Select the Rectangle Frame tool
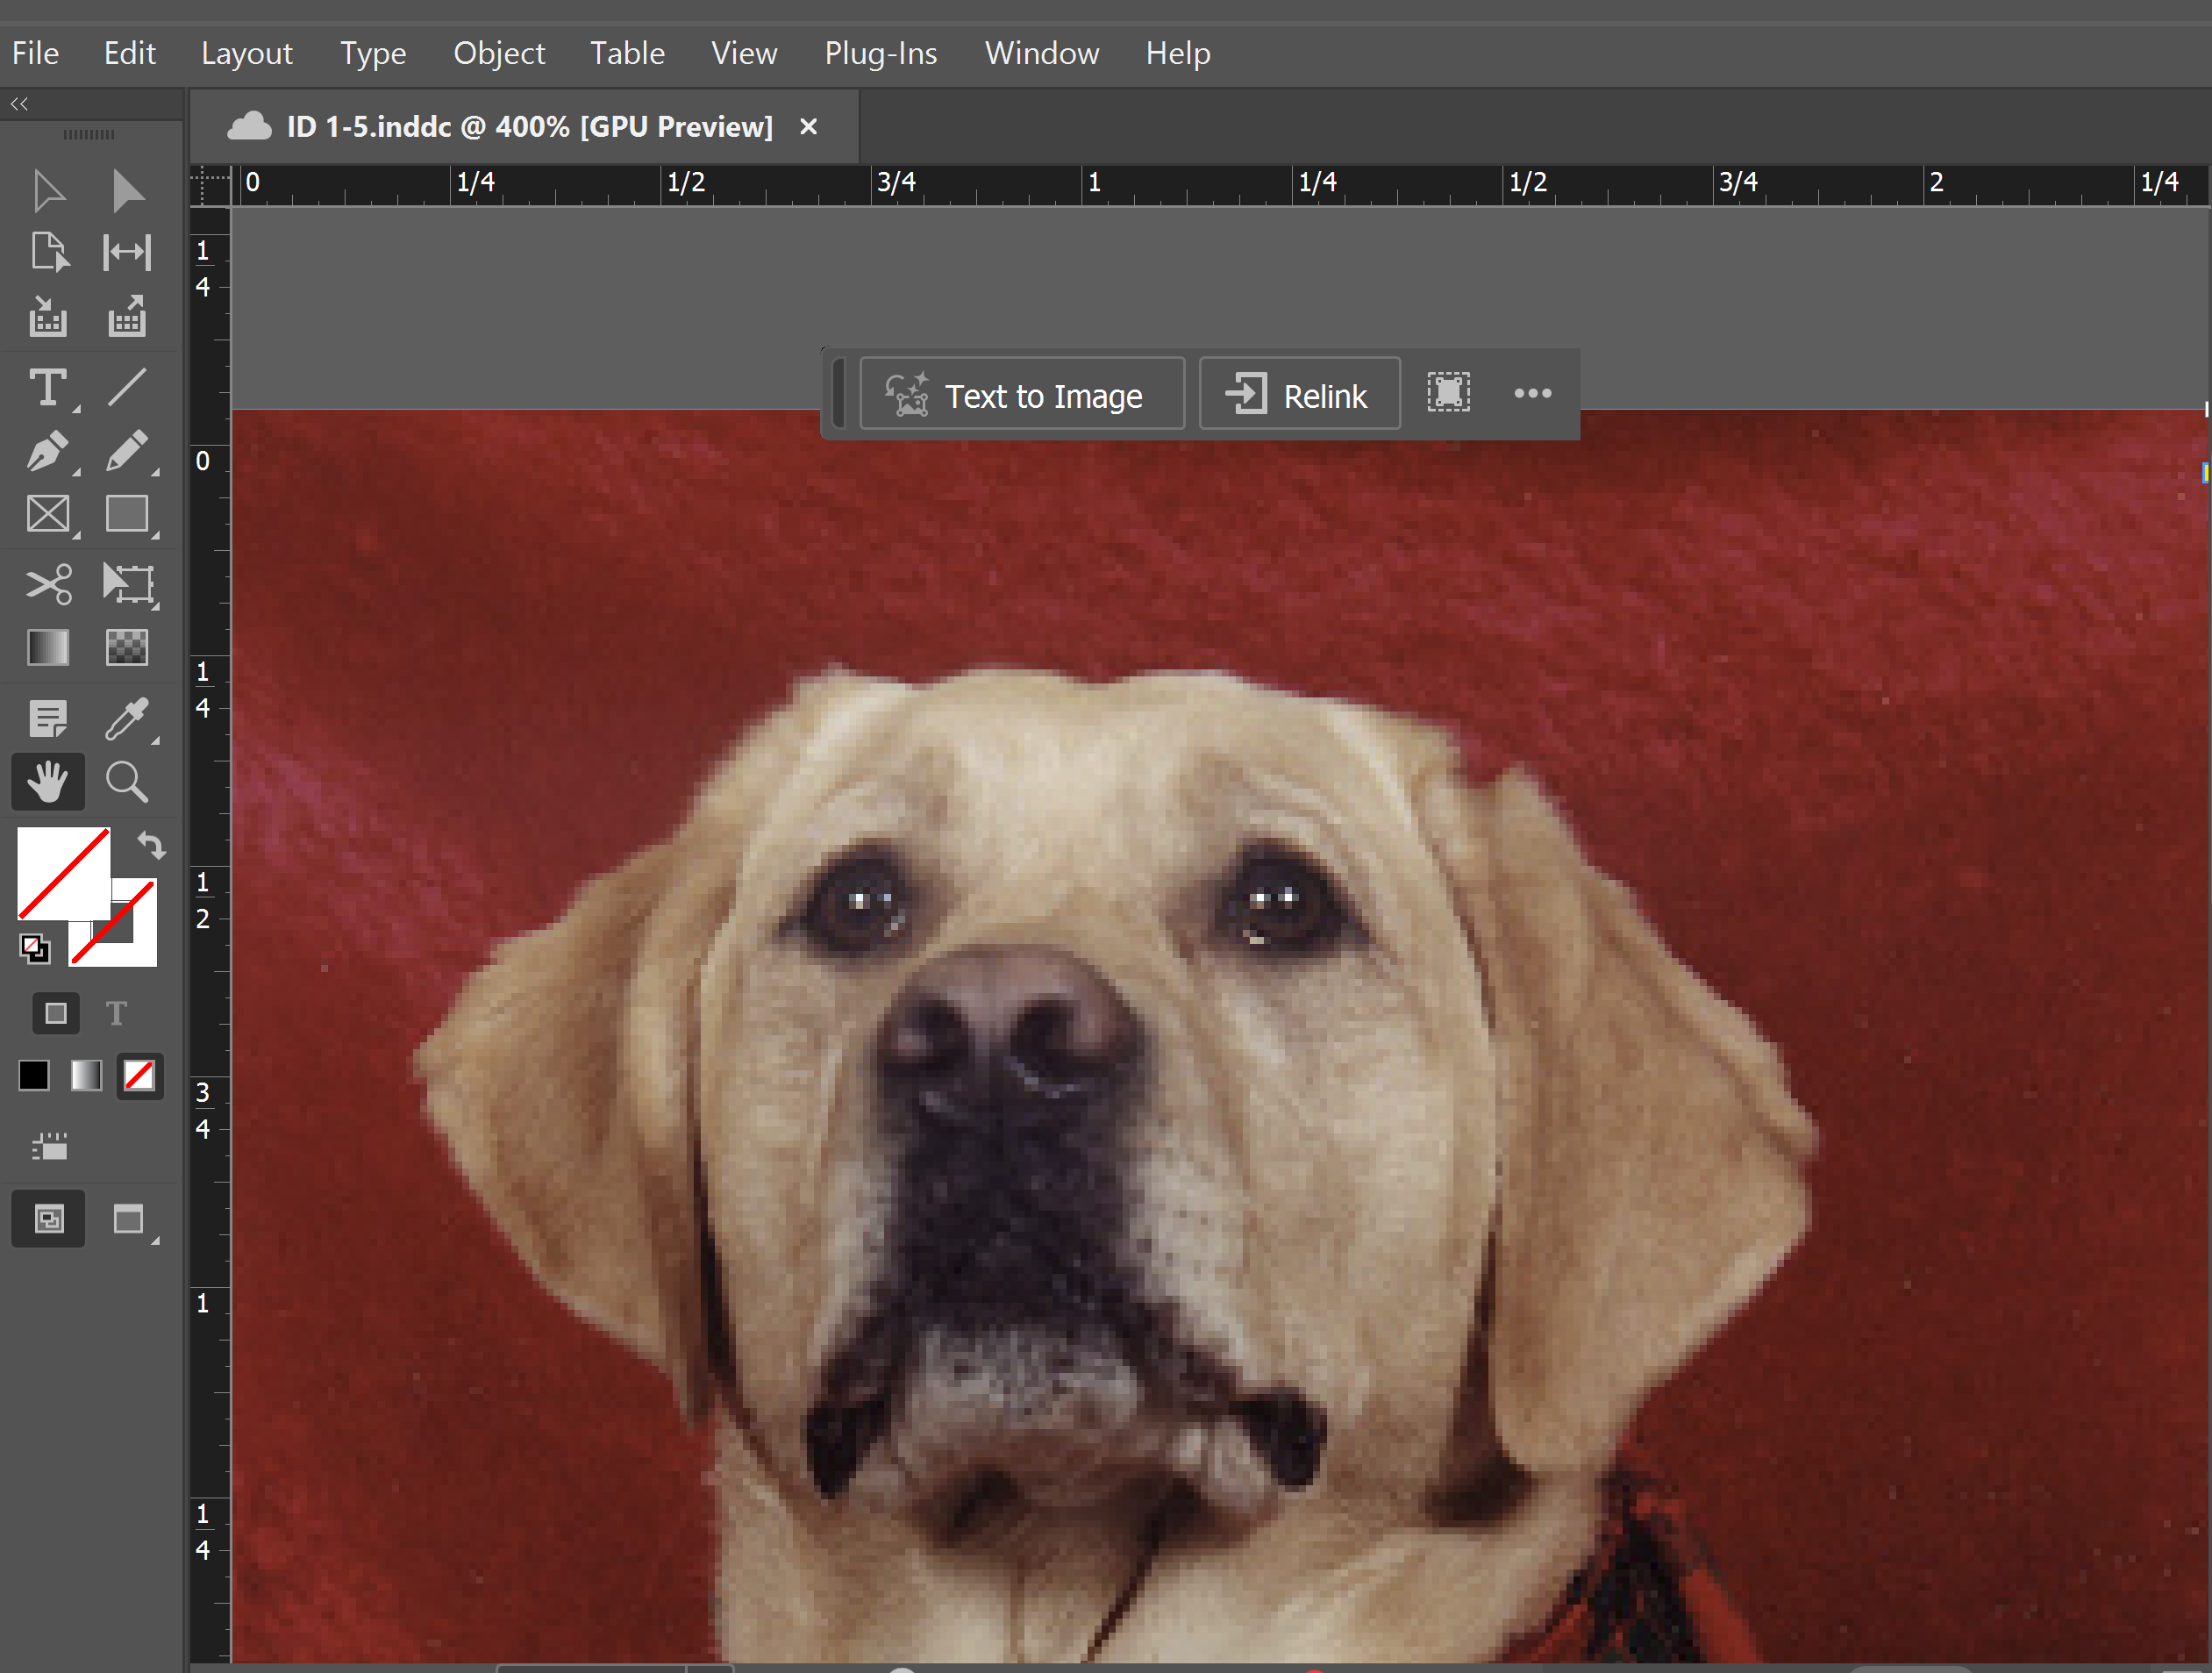This screenshot has width=2212, height=1673. click(48, 514)
